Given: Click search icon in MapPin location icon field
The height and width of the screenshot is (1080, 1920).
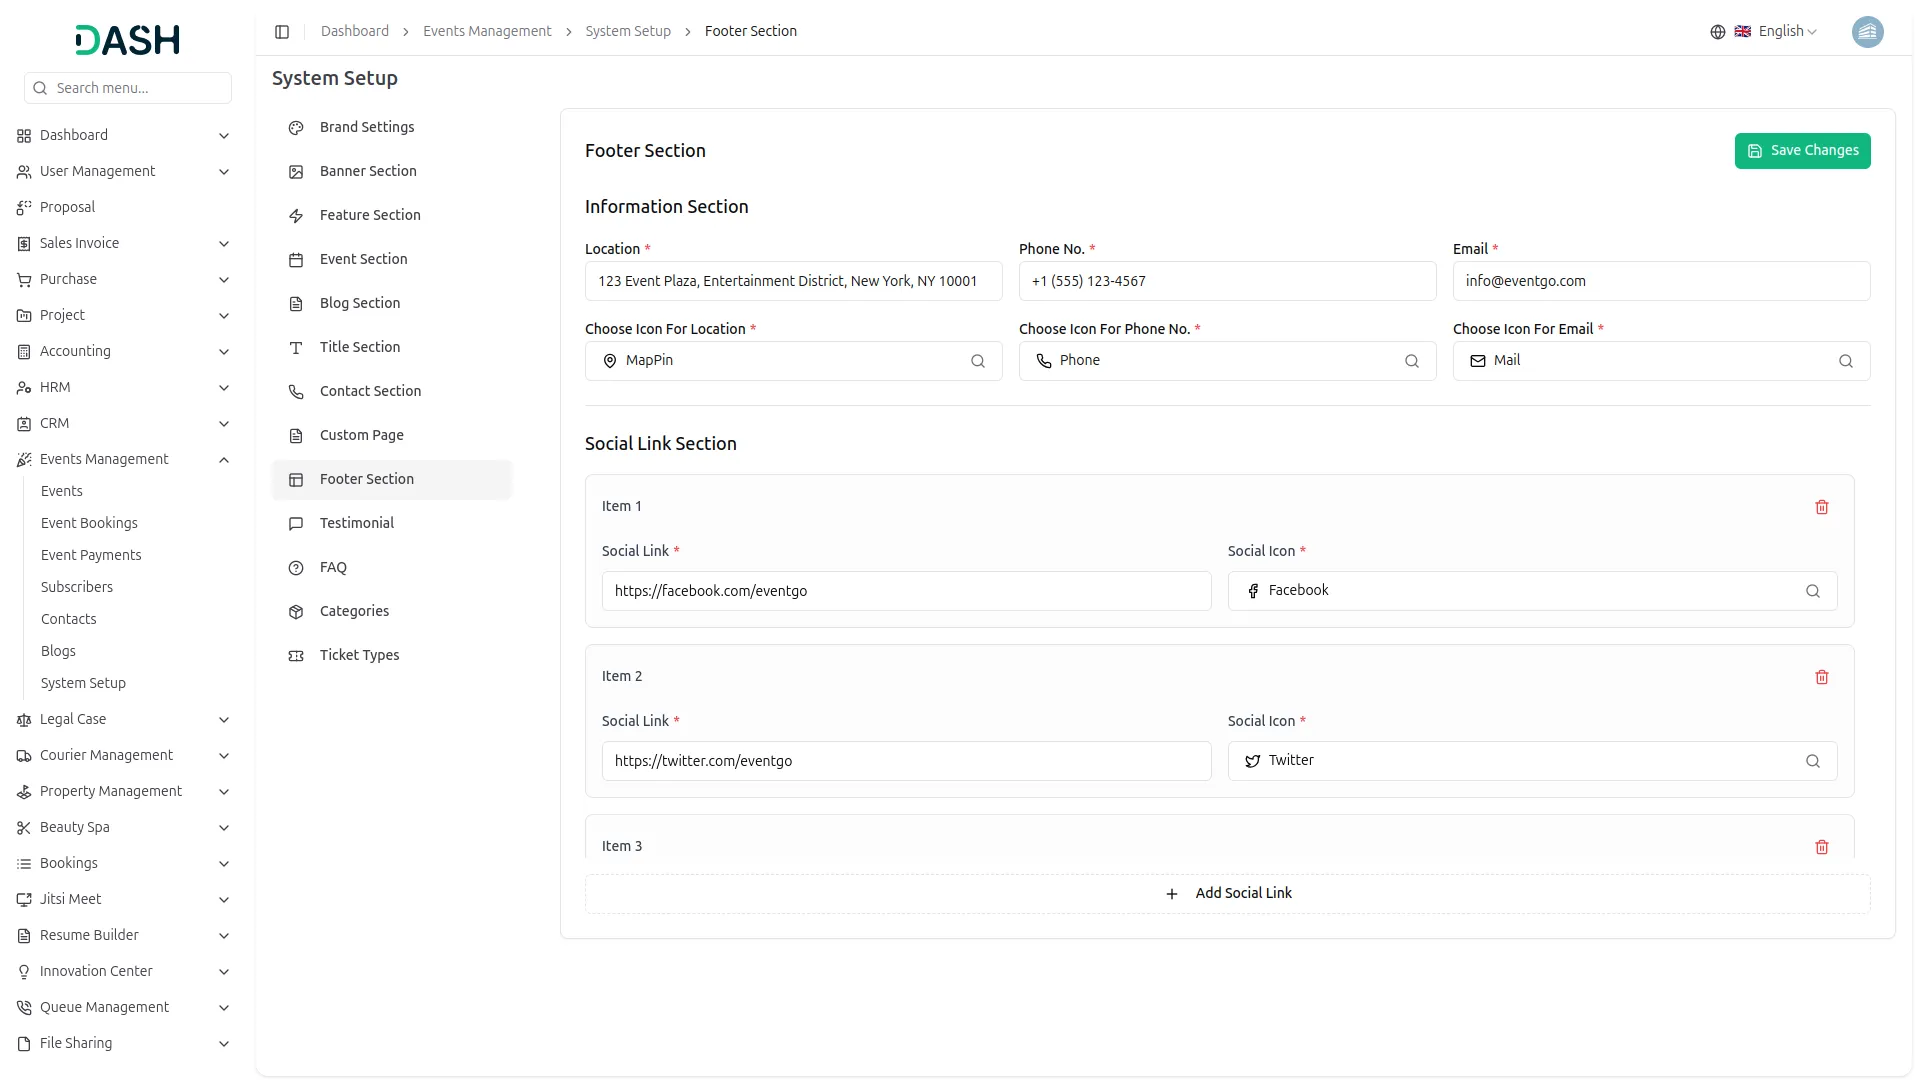Looking at the screenshot, I should coord(977,361).
